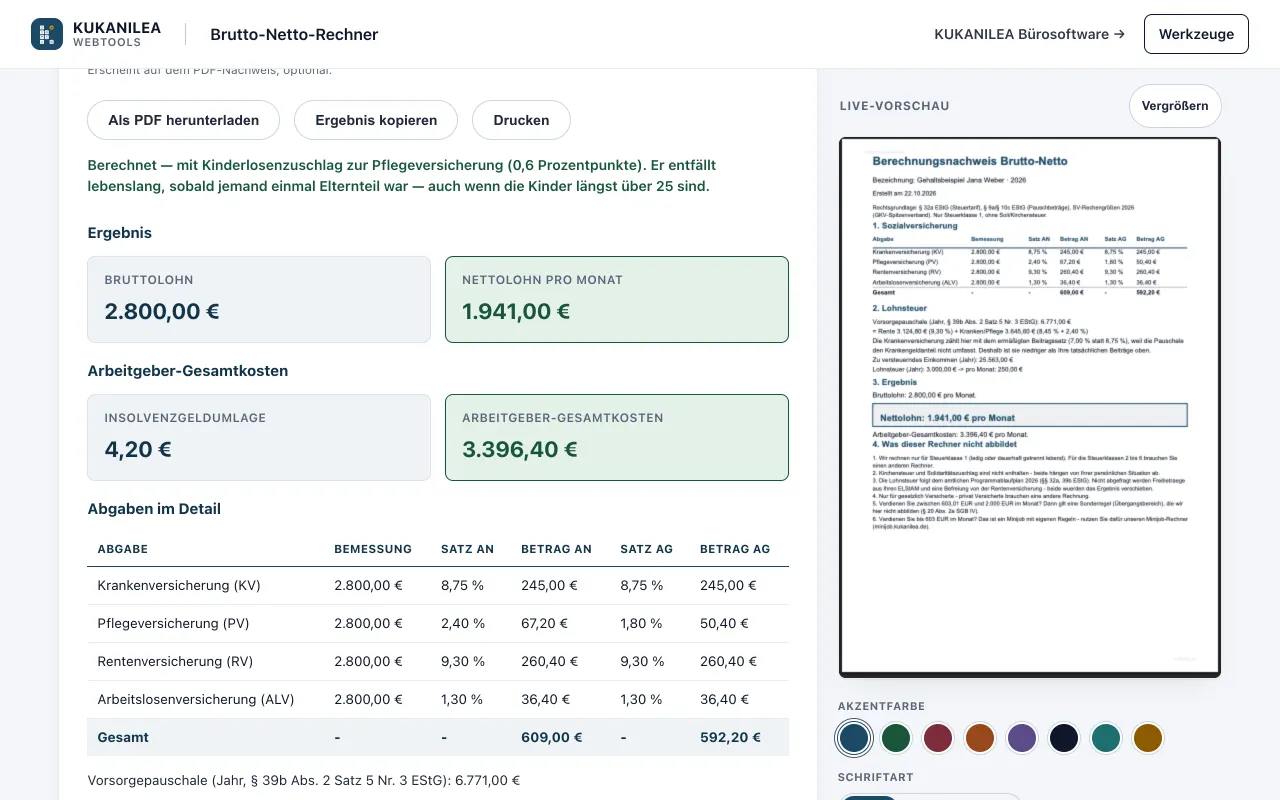Click the Gesamt row label

[123, 737]
